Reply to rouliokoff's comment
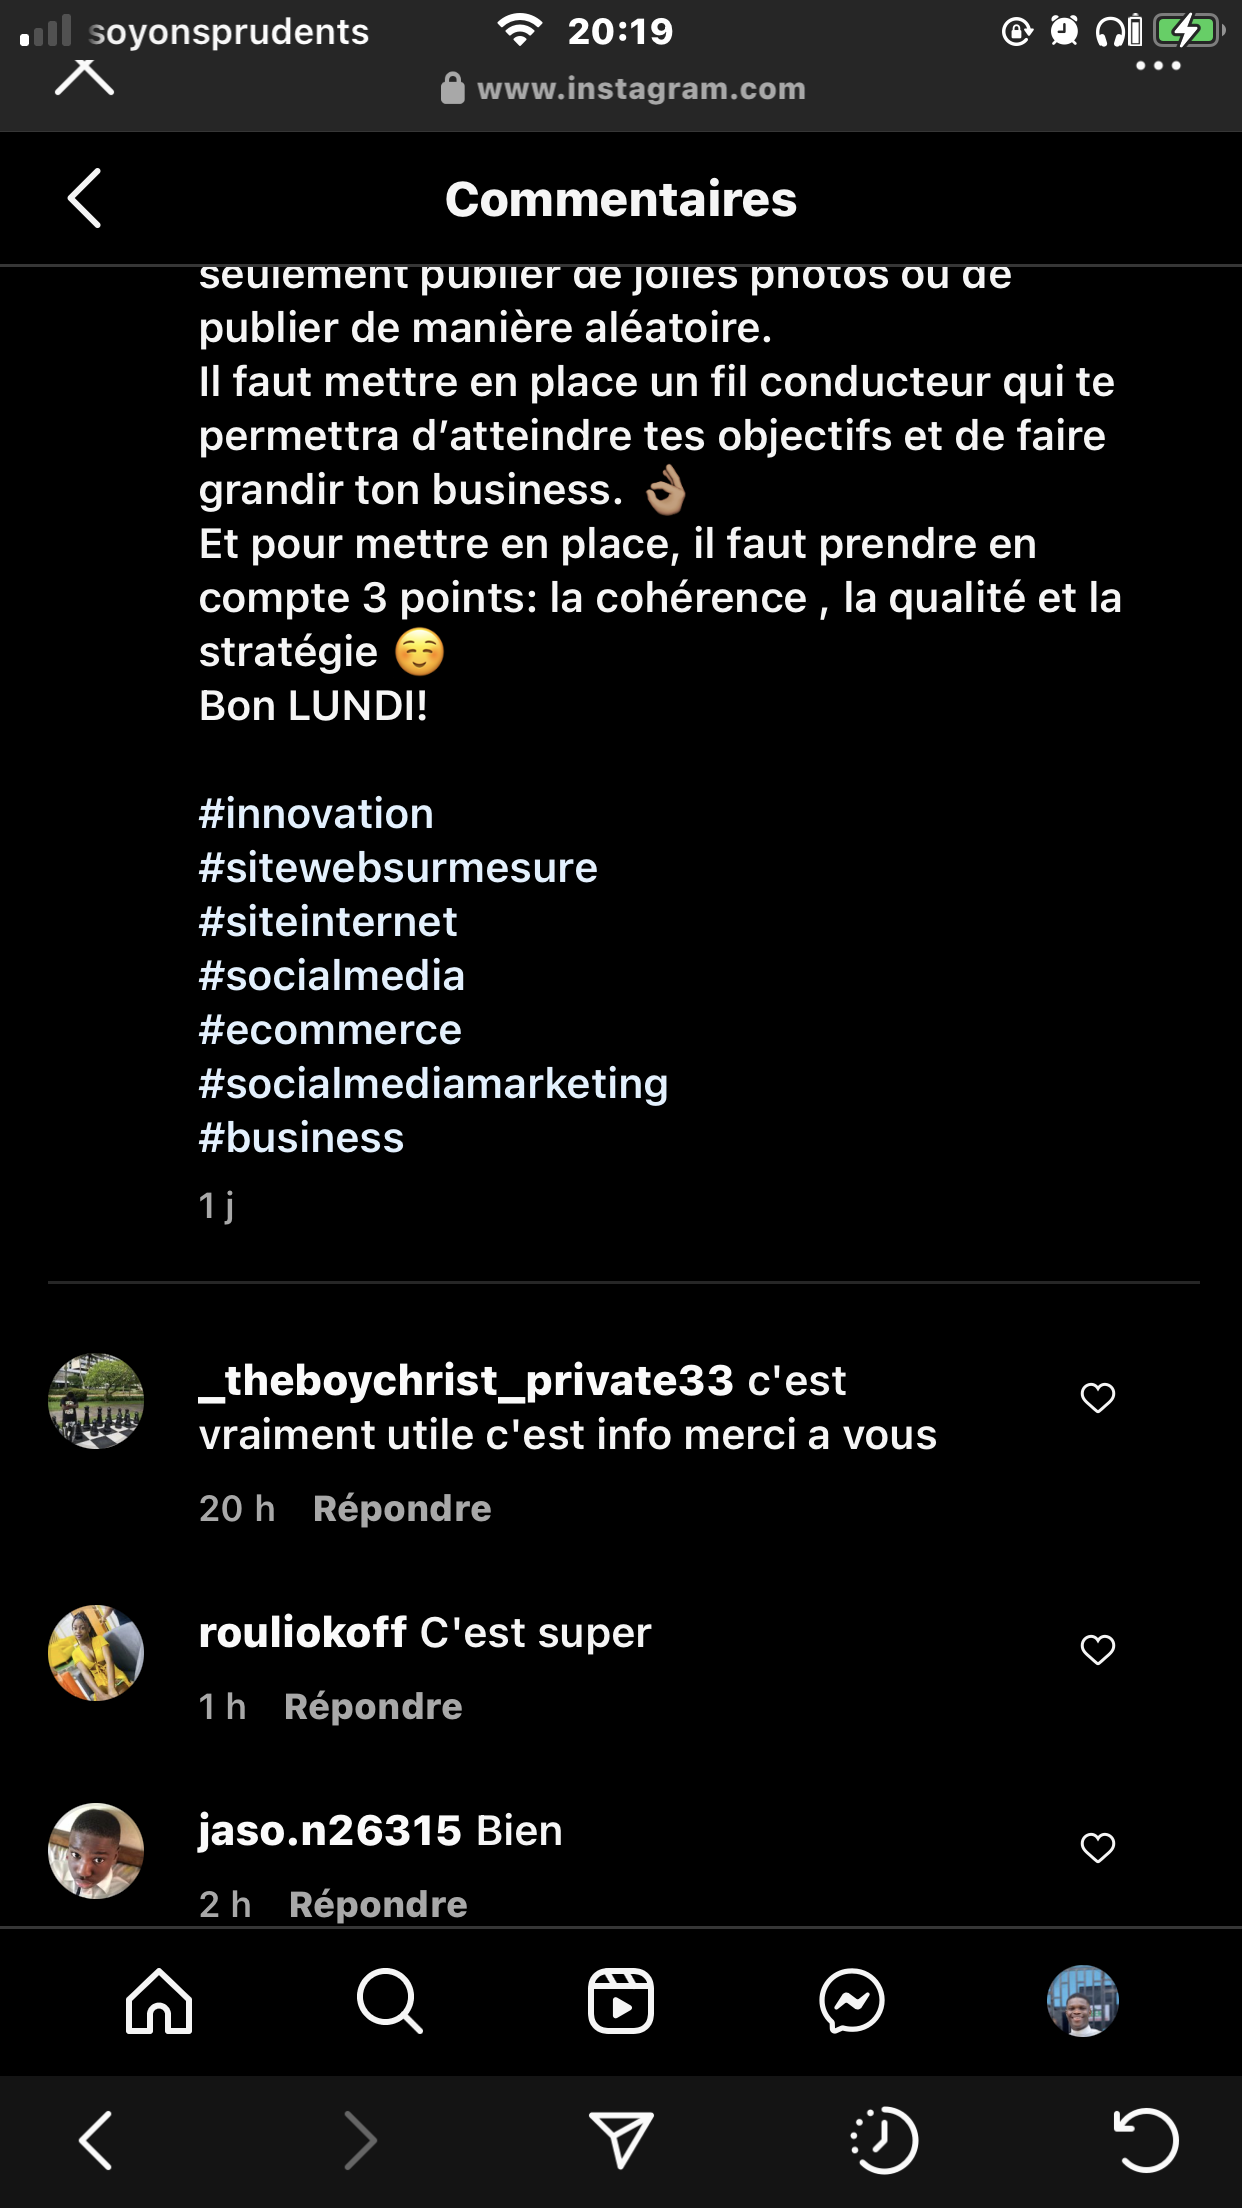The image size is (1242, 2208). [373, 1707]
